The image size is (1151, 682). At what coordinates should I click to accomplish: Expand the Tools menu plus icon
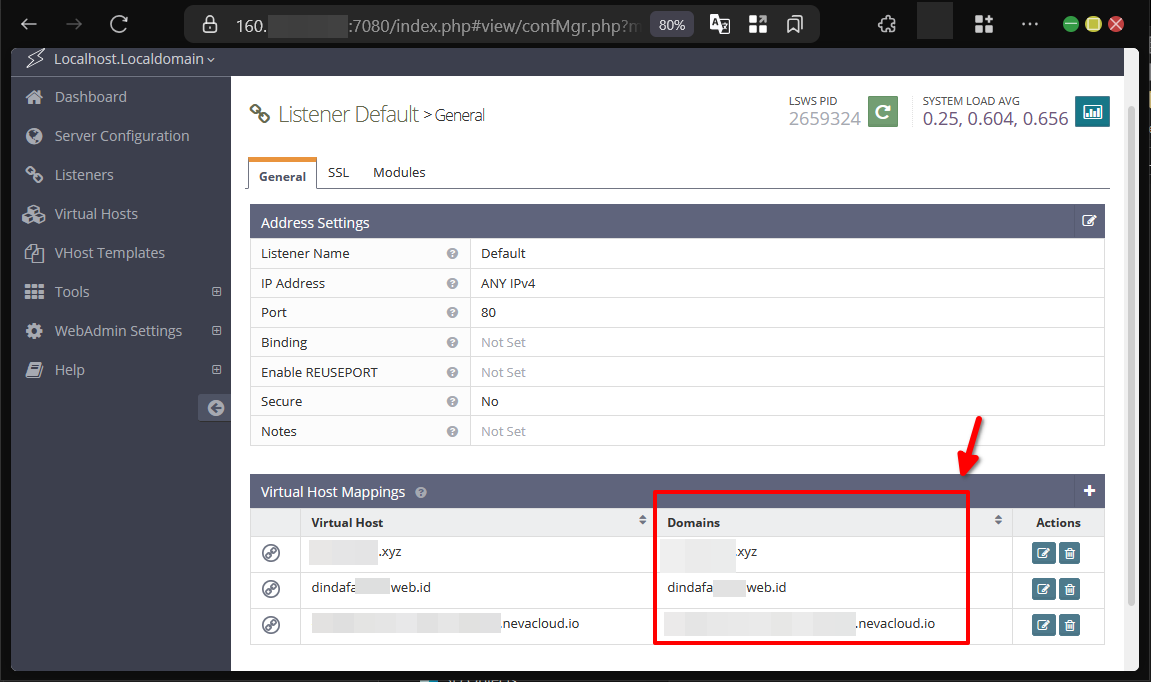217,291
